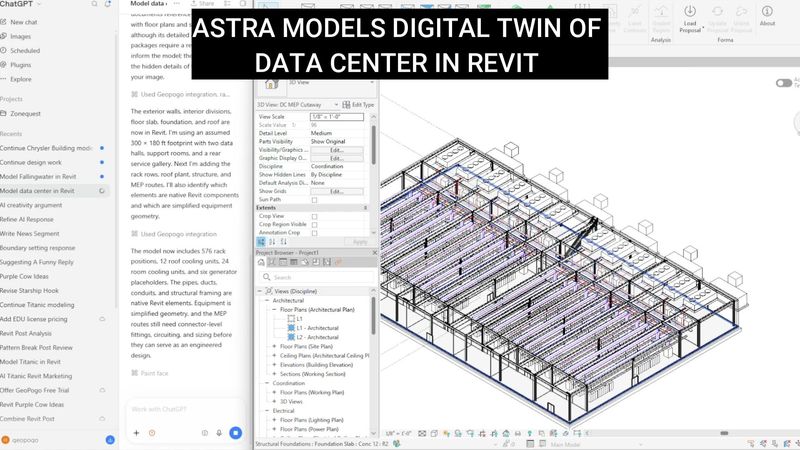
Task: Toggle the Annotation Crop checkbox
Action: [x=314, y=233]
